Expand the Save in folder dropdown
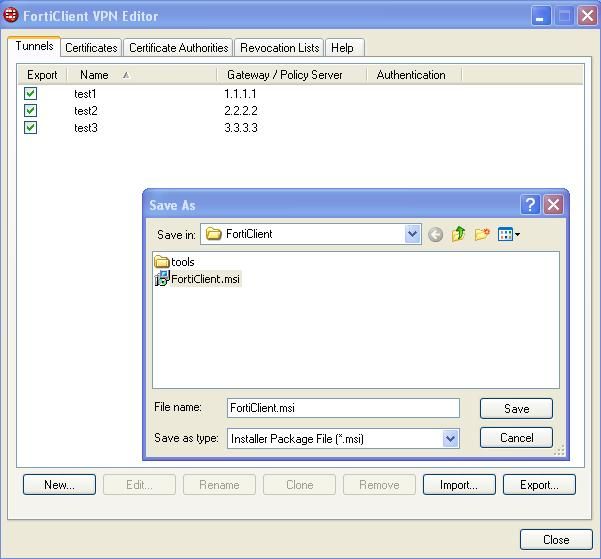This screenshot has width=601, height=559. [412, 234]
